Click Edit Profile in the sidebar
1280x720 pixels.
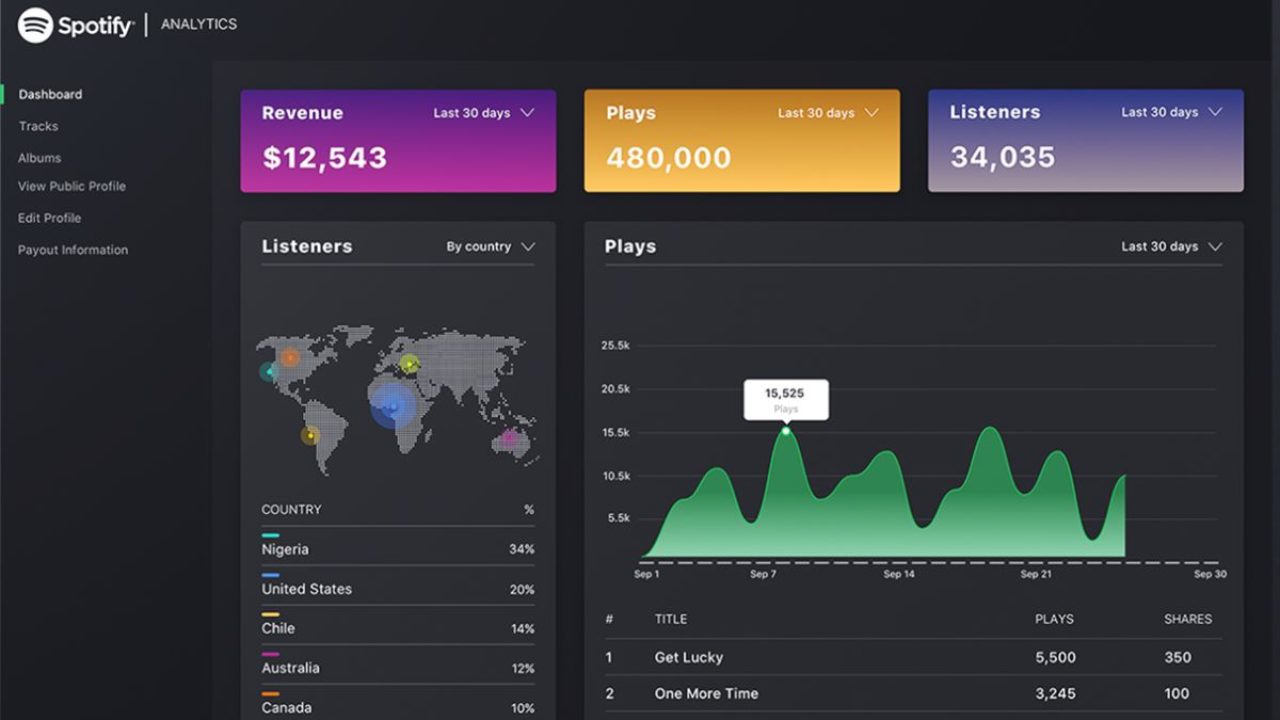48,217
